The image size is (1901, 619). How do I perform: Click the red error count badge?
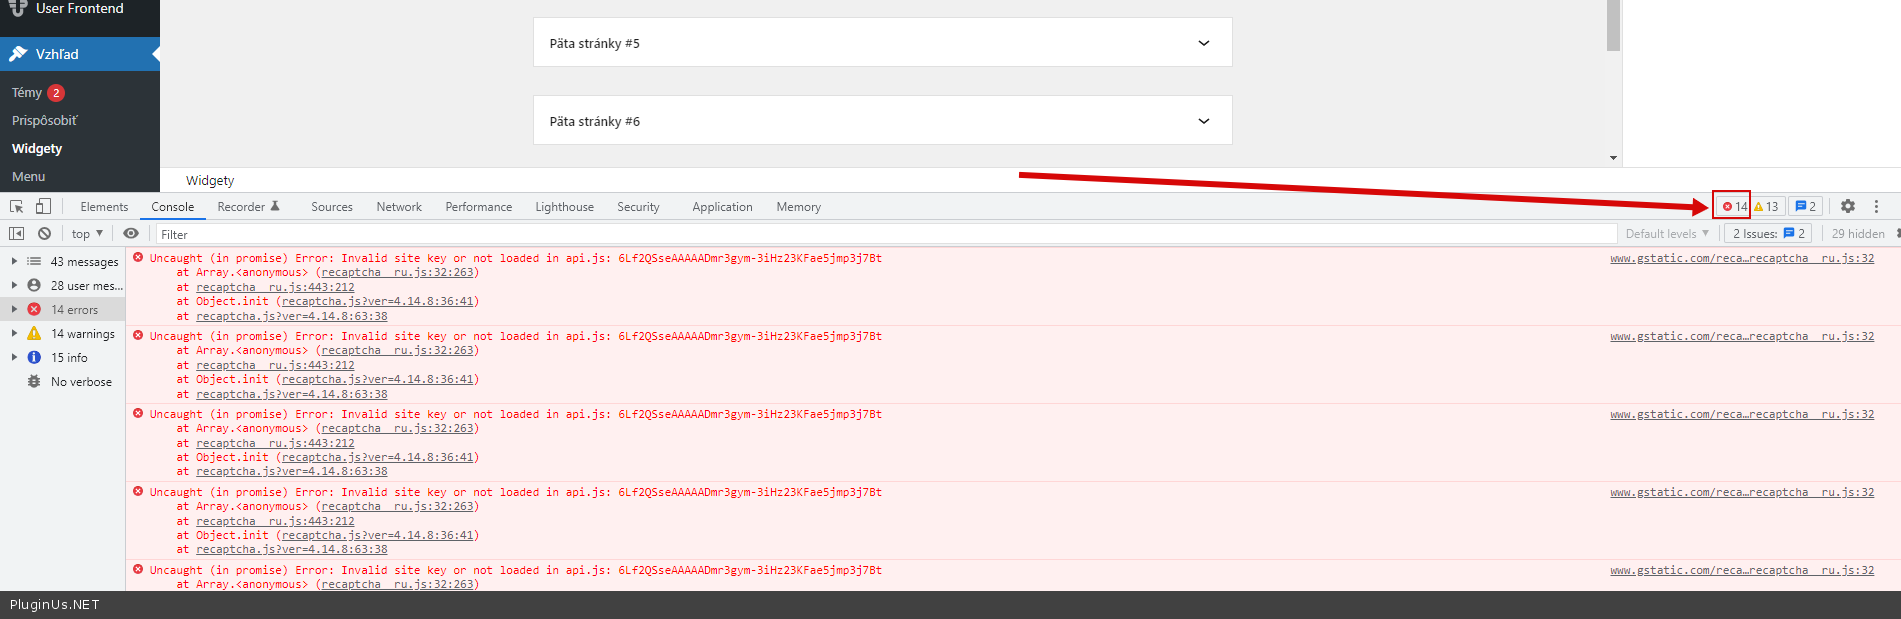[x=1733, y=206]
